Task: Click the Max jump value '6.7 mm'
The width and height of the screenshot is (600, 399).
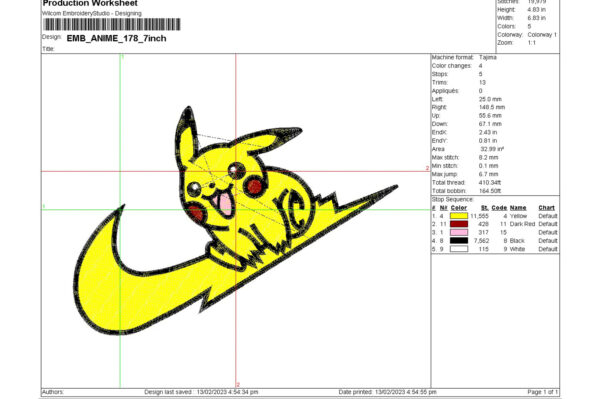Action: [x=489, y=174]
